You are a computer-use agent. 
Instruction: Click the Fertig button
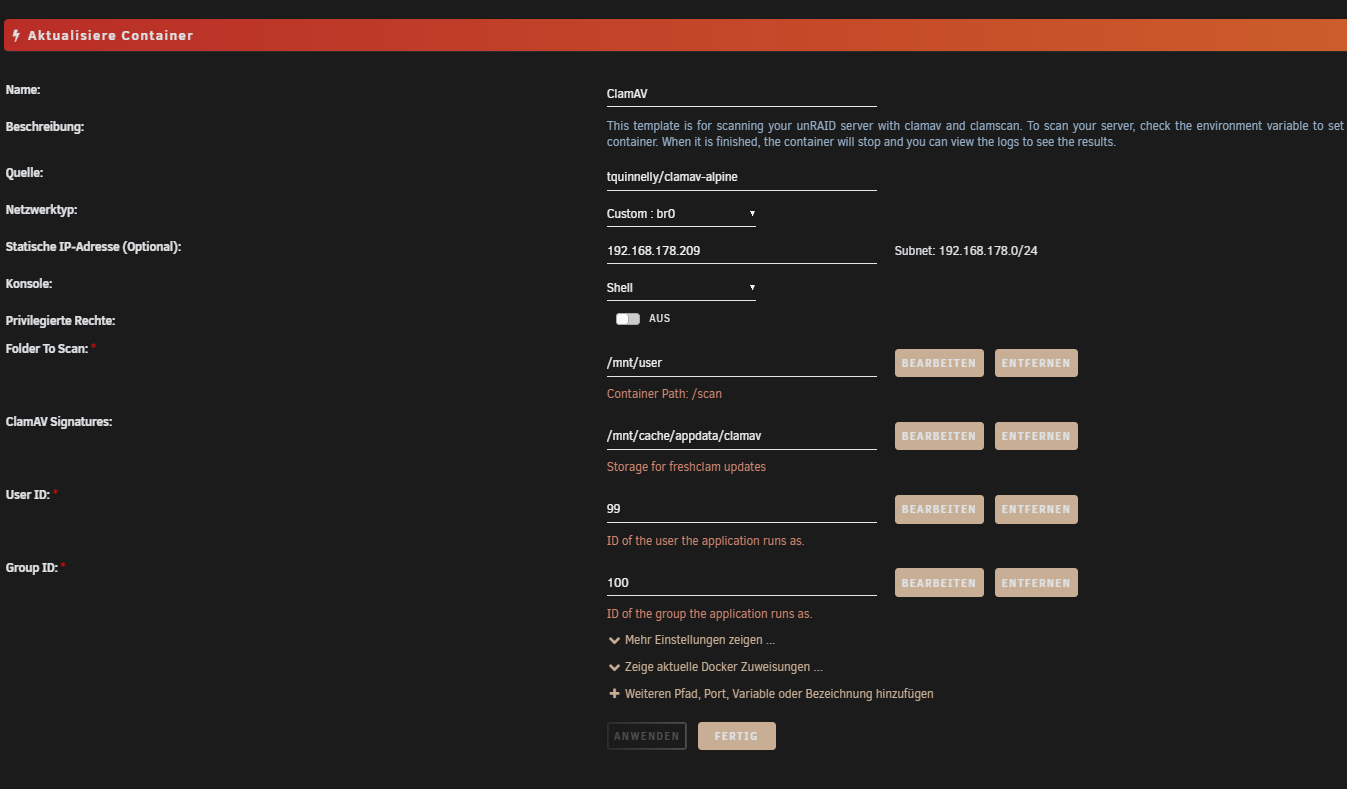pos(737,736)
